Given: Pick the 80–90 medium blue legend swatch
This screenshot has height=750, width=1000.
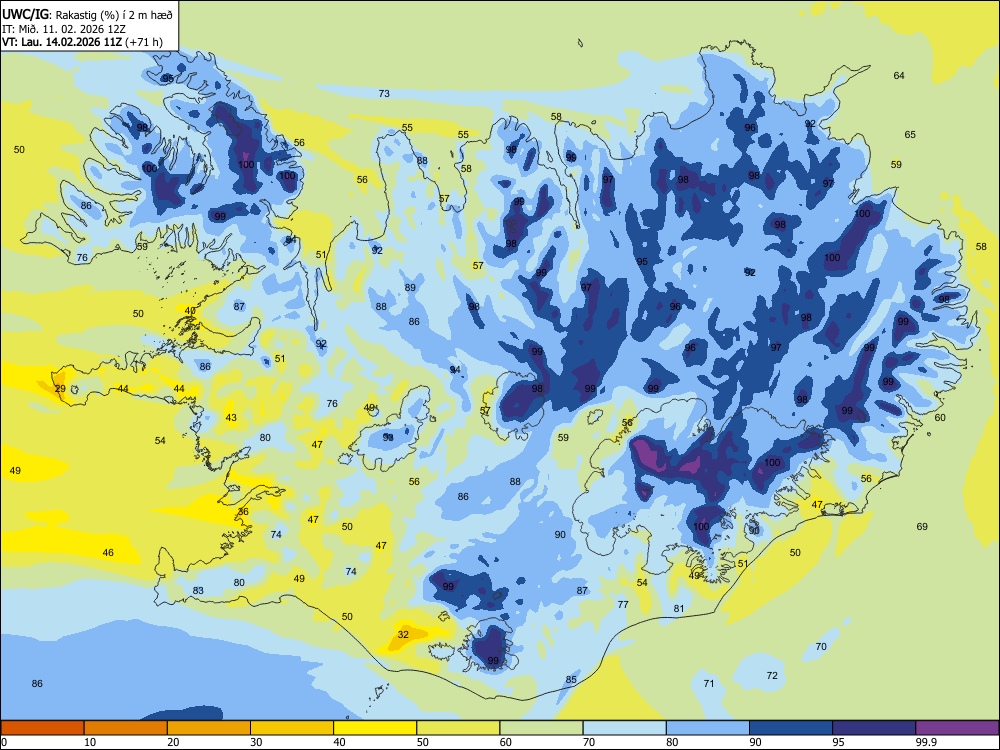Looking at the screenshot, I should (708, 728).
